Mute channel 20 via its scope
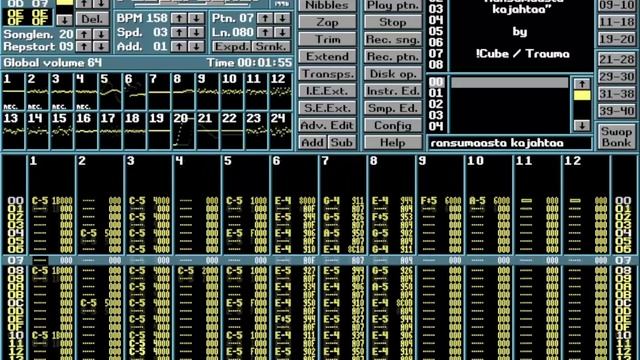Viewport: 640px width, 360px height. point(183,131)
